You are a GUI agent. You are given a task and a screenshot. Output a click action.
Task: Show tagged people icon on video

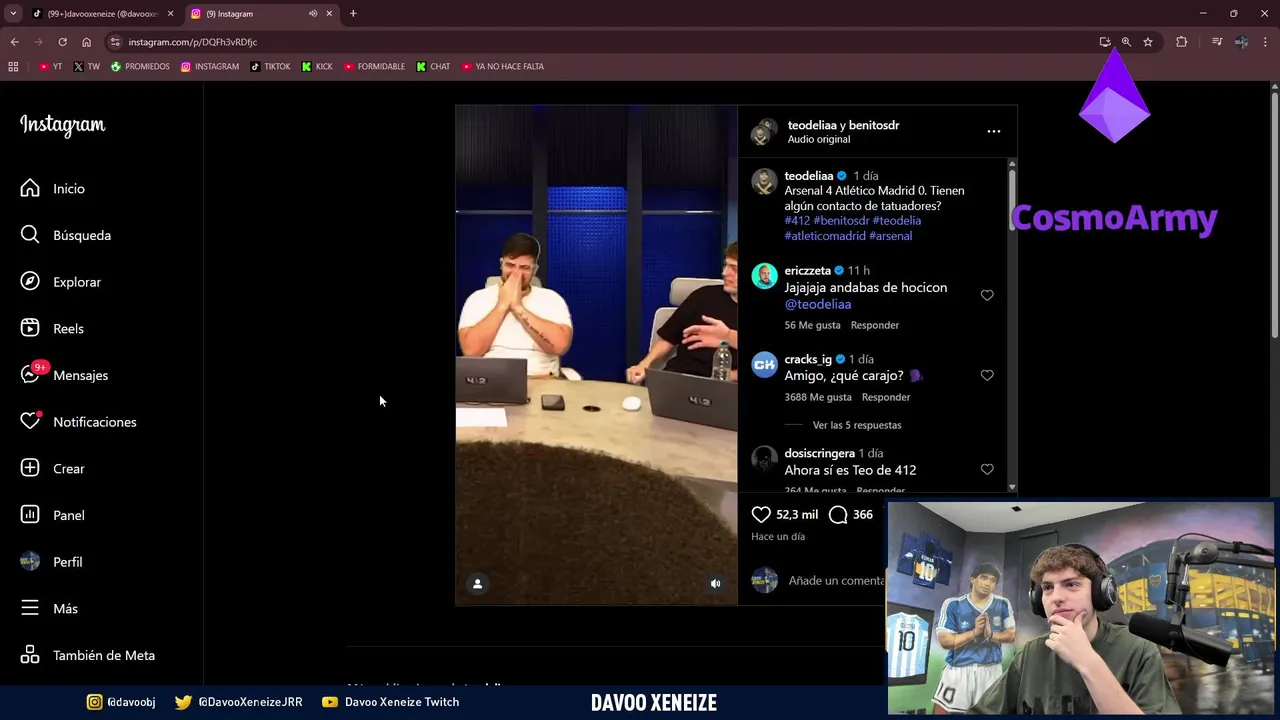tap(477, 584)
